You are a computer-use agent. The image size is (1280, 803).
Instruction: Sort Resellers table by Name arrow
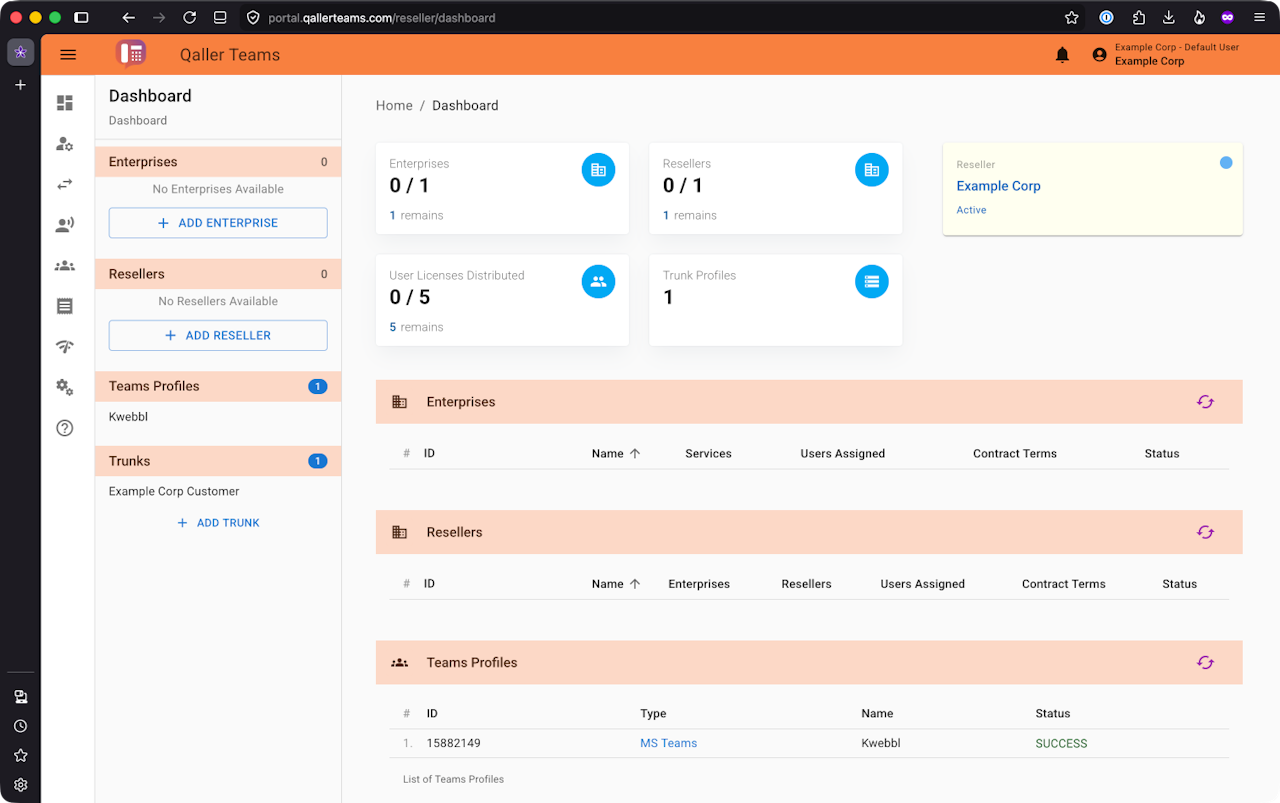[x=635, y=584]
